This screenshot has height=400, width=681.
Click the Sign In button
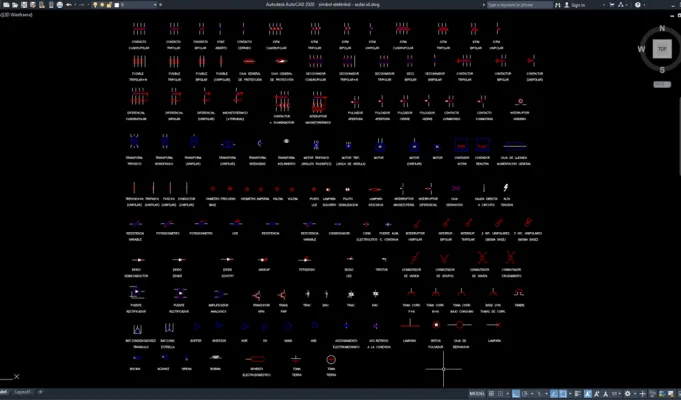click(575, 5)
